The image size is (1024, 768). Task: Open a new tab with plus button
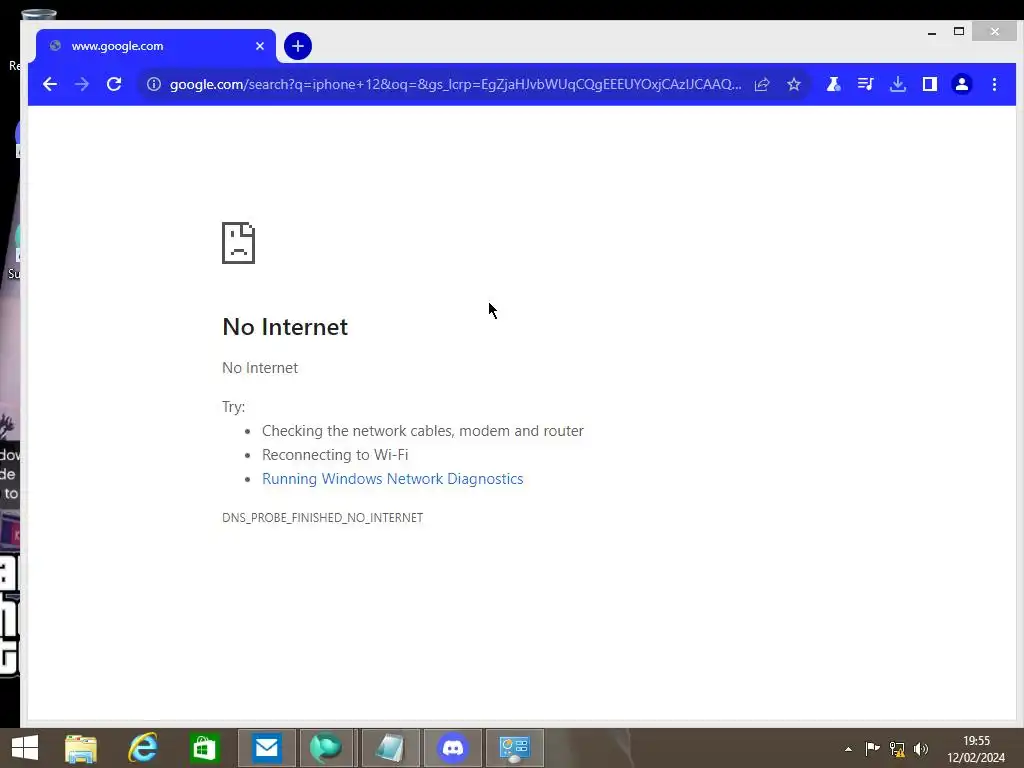pos(298,46)
